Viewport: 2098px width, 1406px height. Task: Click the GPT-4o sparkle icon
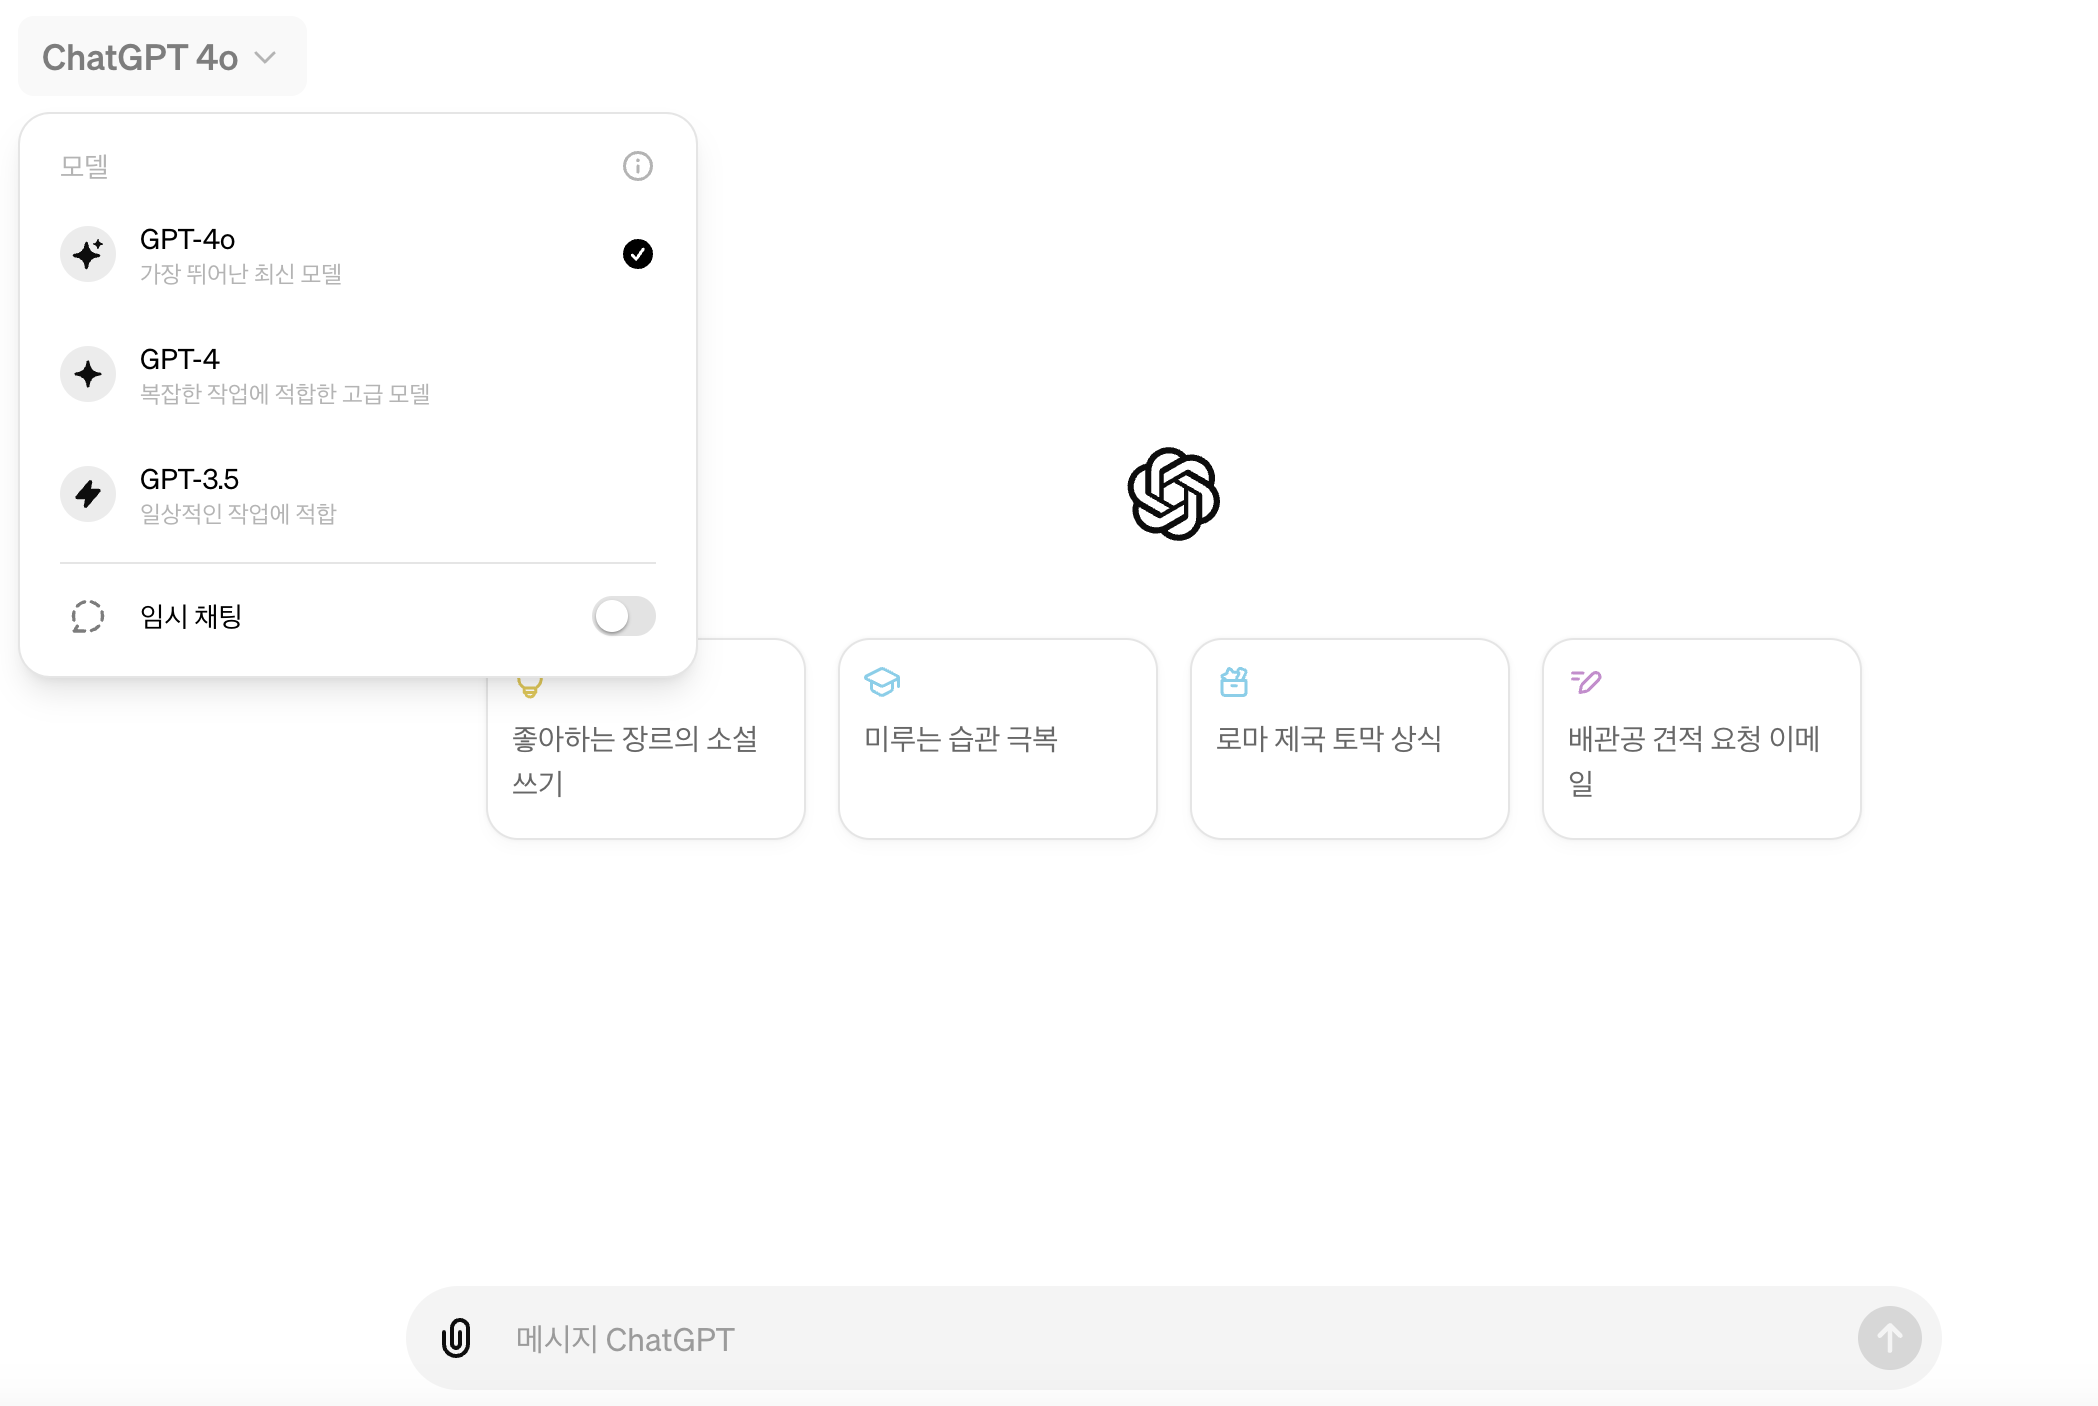(x=88, y=254)
